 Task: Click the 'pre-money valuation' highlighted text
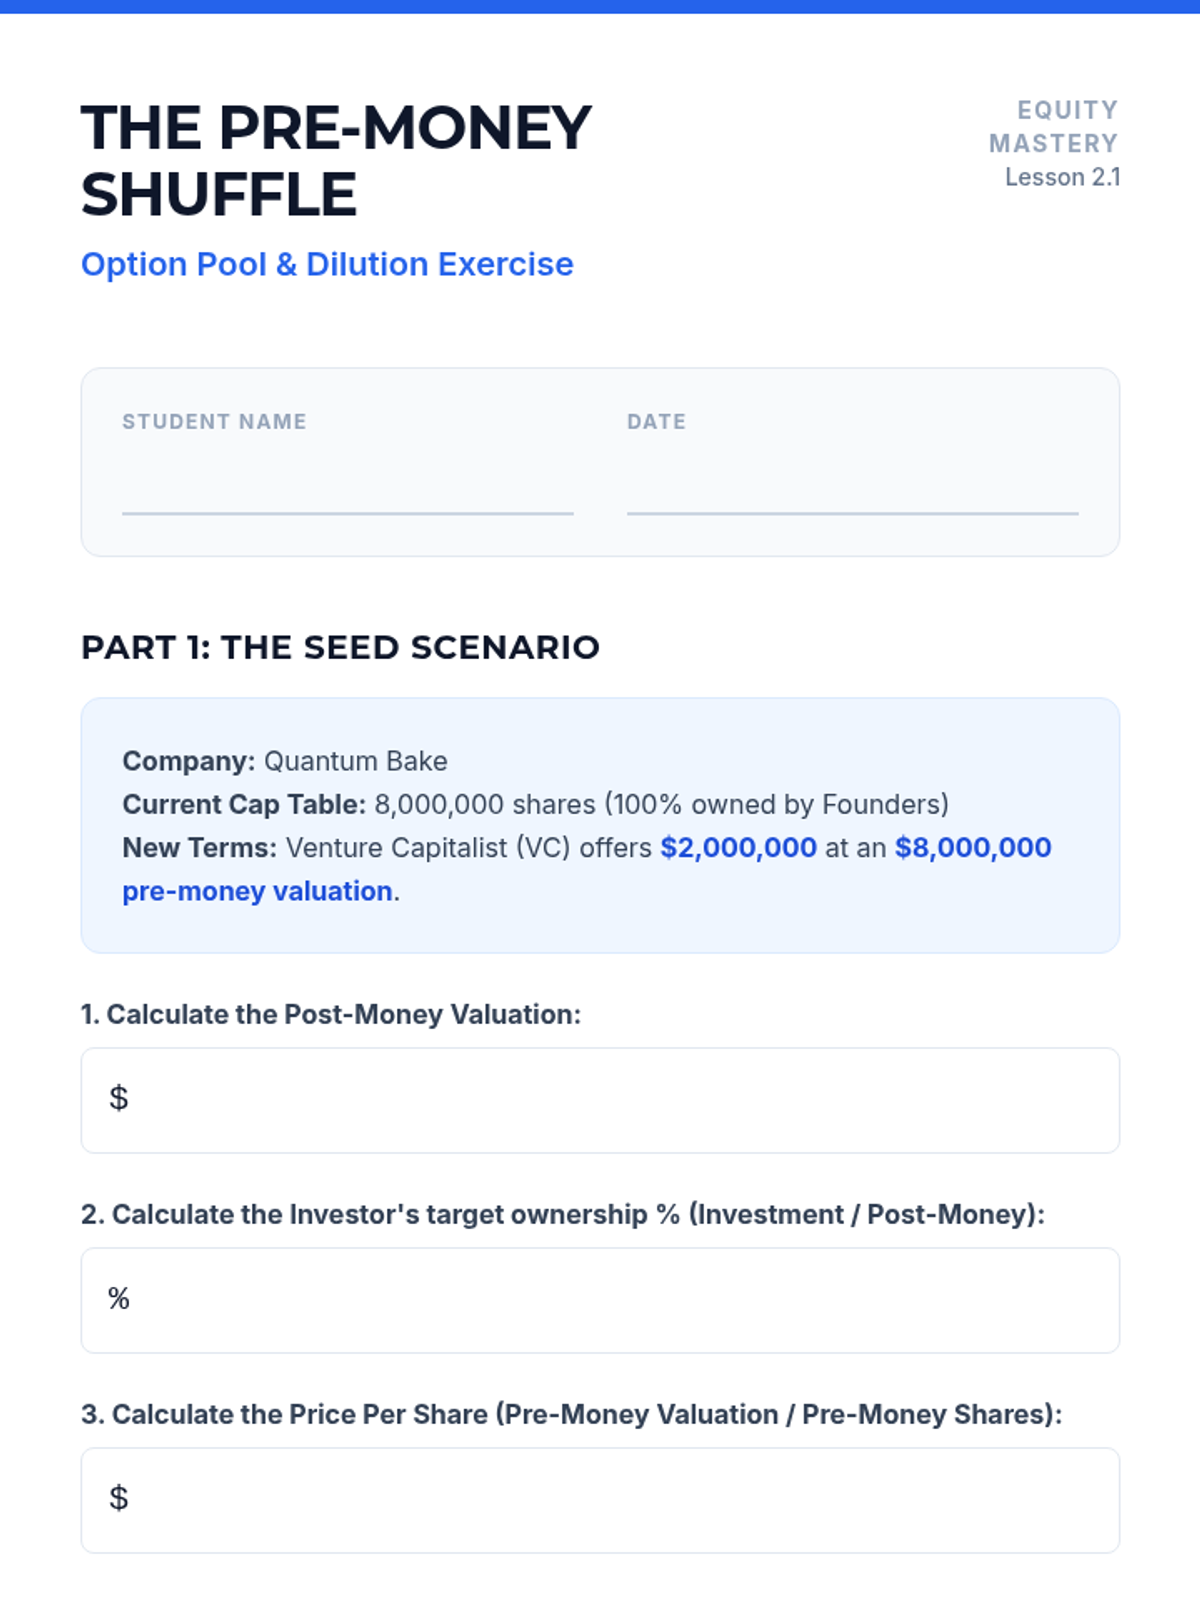(x=257, y=891)
